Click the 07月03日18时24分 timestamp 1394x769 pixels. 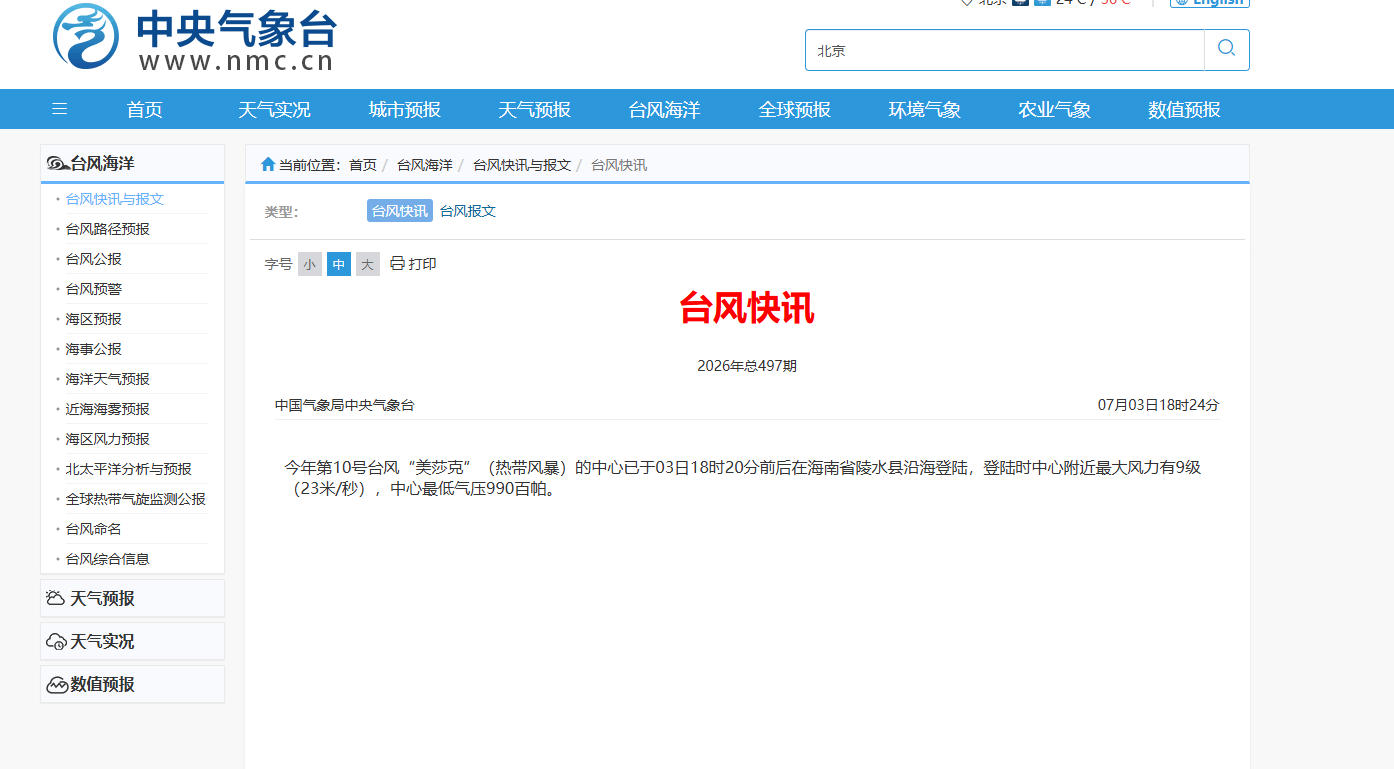pos(1159,405)
